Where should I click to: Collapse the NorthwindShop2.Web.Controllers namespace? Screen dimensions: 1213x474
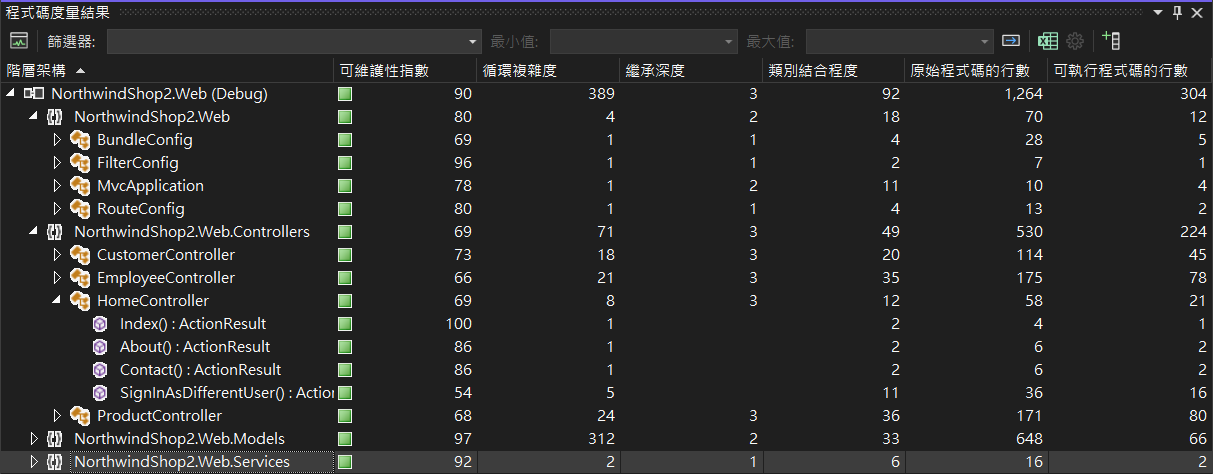click(x=34, y=232)
